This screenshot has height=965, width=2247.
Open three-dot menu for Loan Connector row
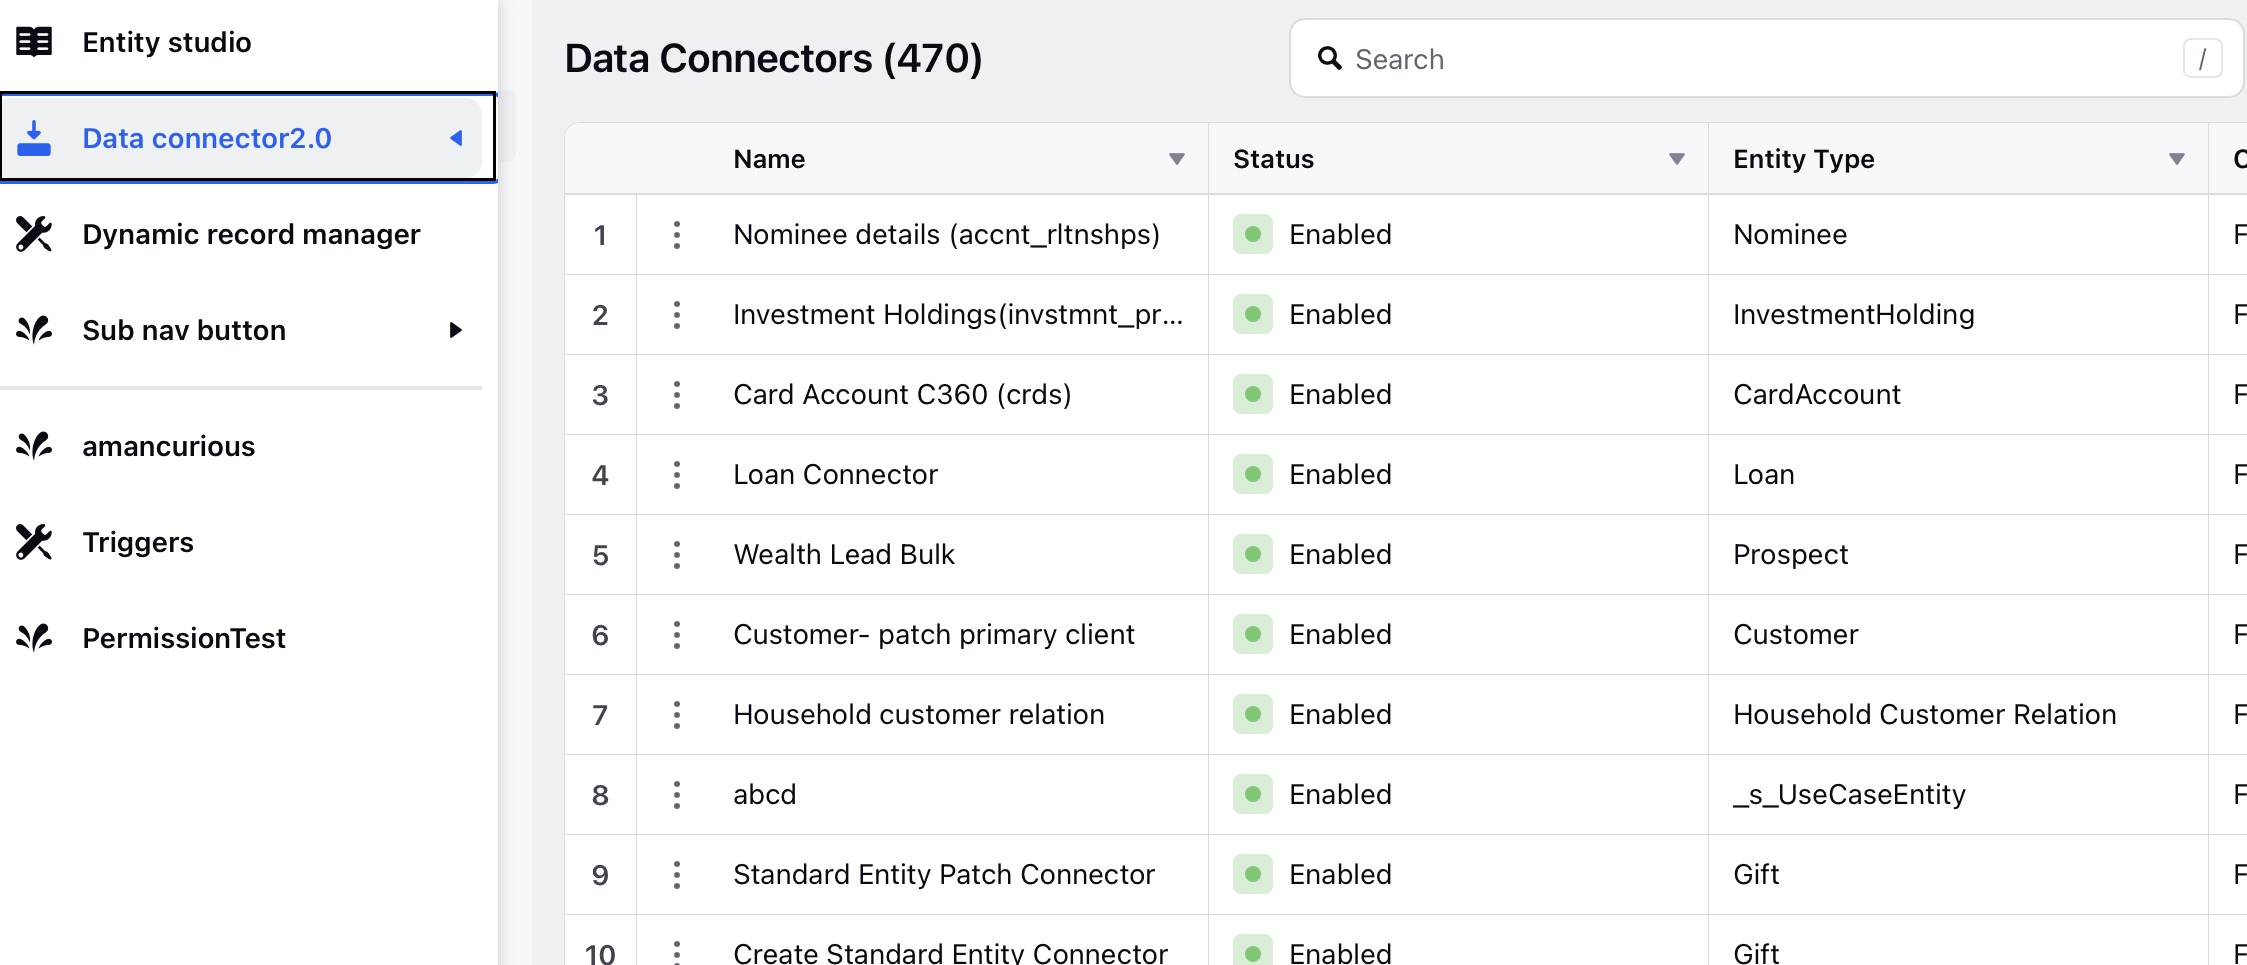677,474
